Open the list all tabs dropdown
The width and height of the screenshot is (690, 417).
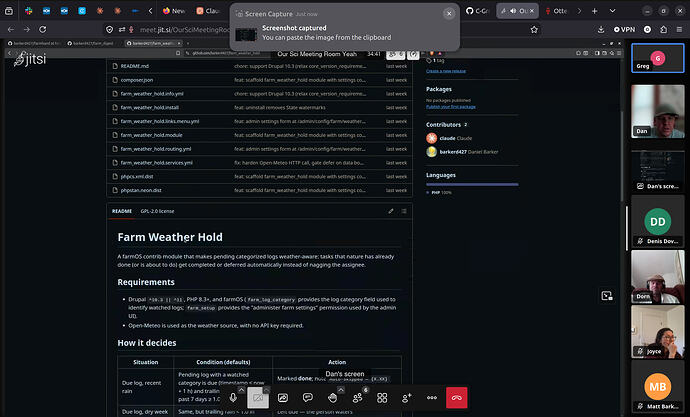(612, 11)
